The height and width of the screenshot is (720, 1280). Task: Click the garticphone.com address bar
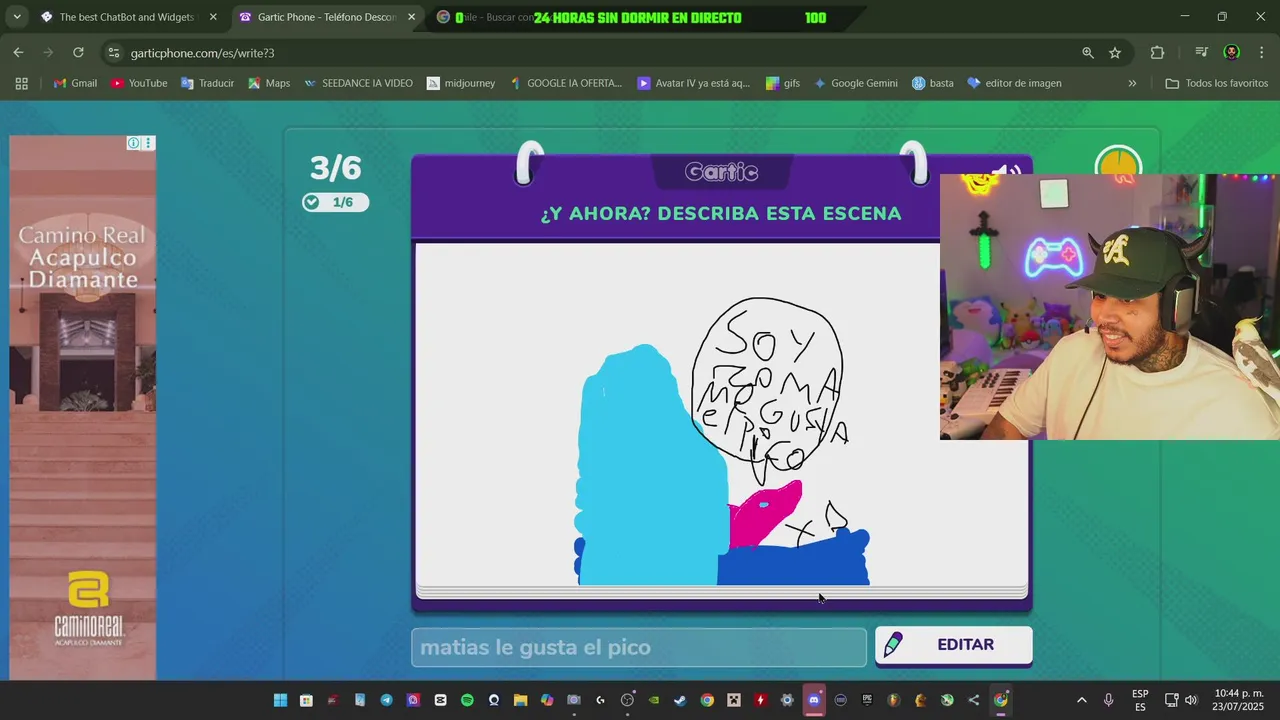tap(590, 53)
